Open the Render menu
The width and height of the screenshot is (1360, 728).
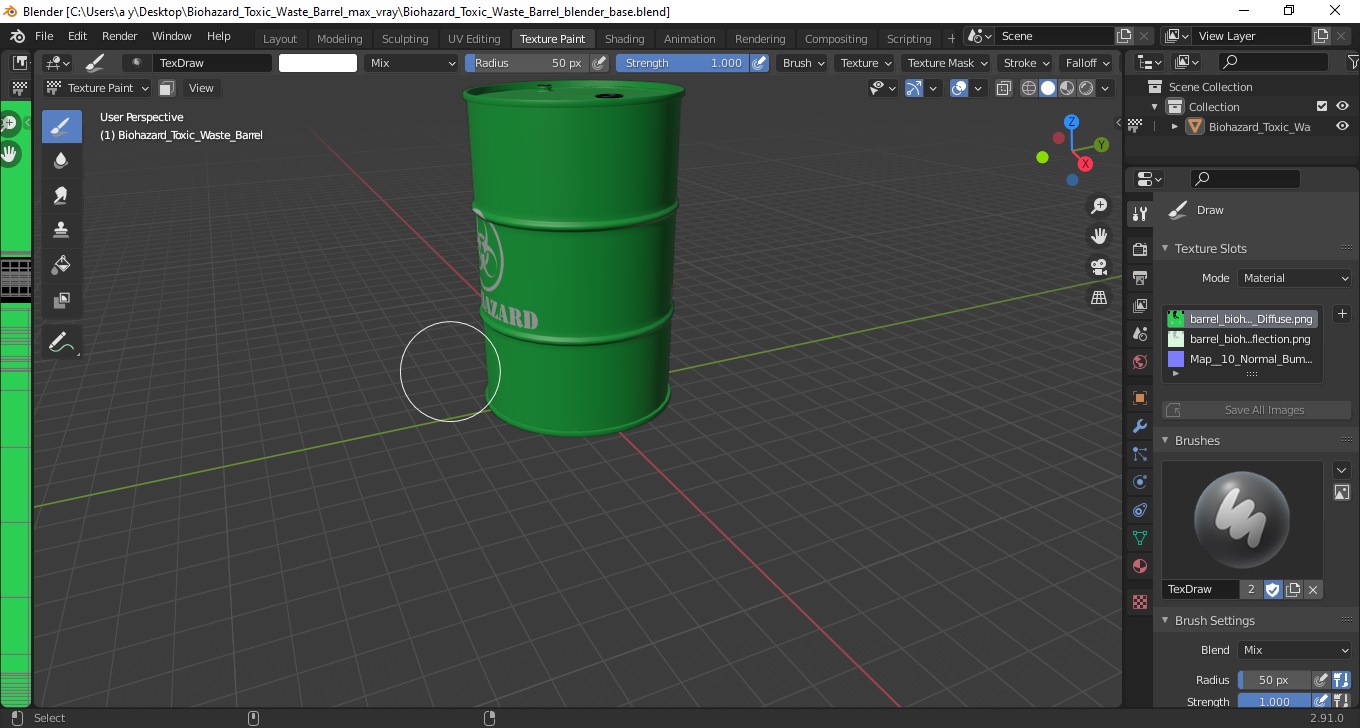click(x=119, y=36)
